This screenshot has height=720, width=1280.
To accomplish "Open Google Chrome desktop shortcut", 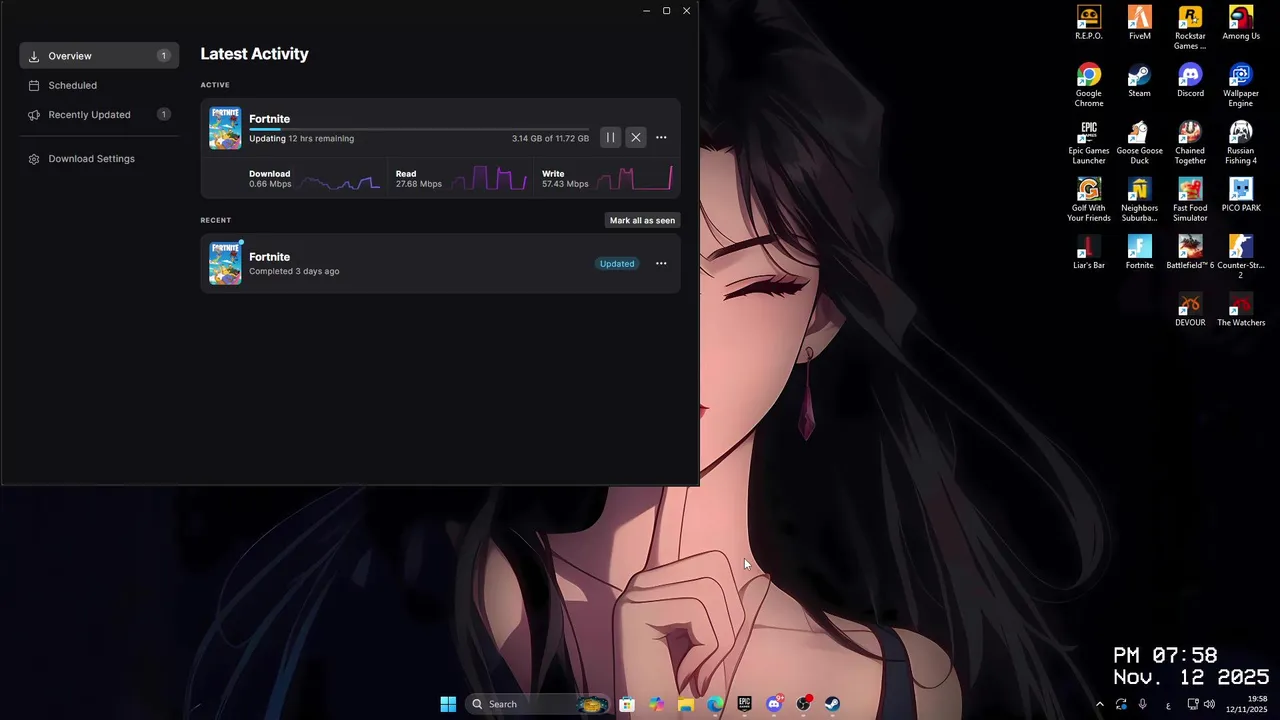I will pos(1089,85).
